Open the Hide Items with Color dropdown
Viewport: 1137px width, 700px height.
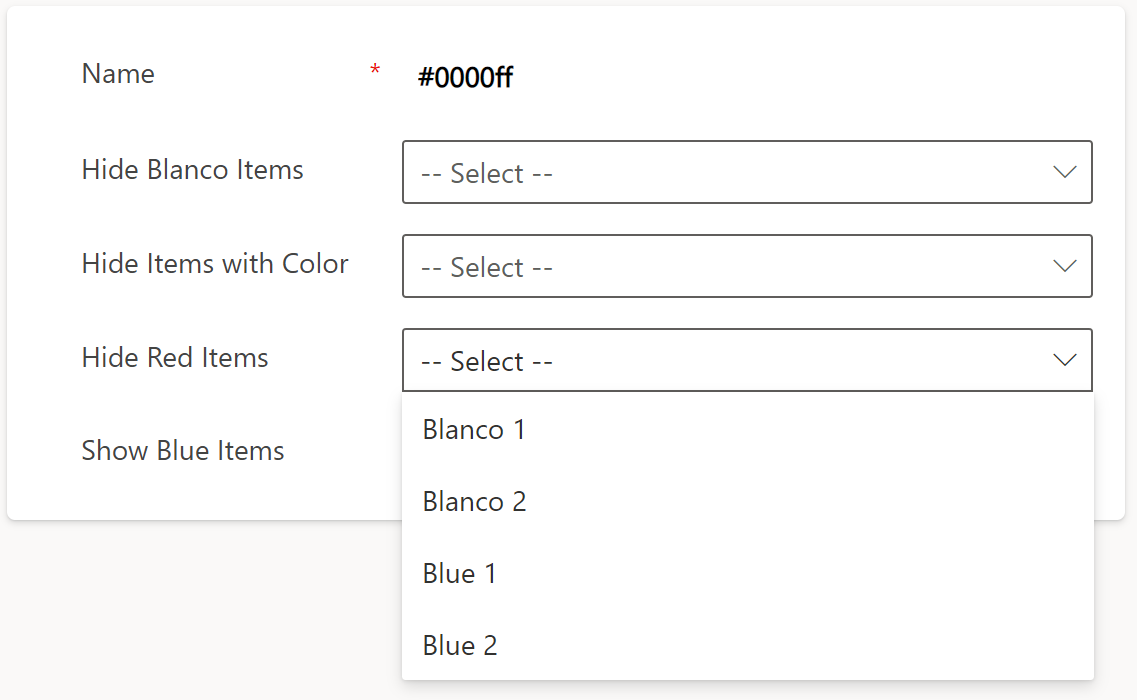[747, 266]
